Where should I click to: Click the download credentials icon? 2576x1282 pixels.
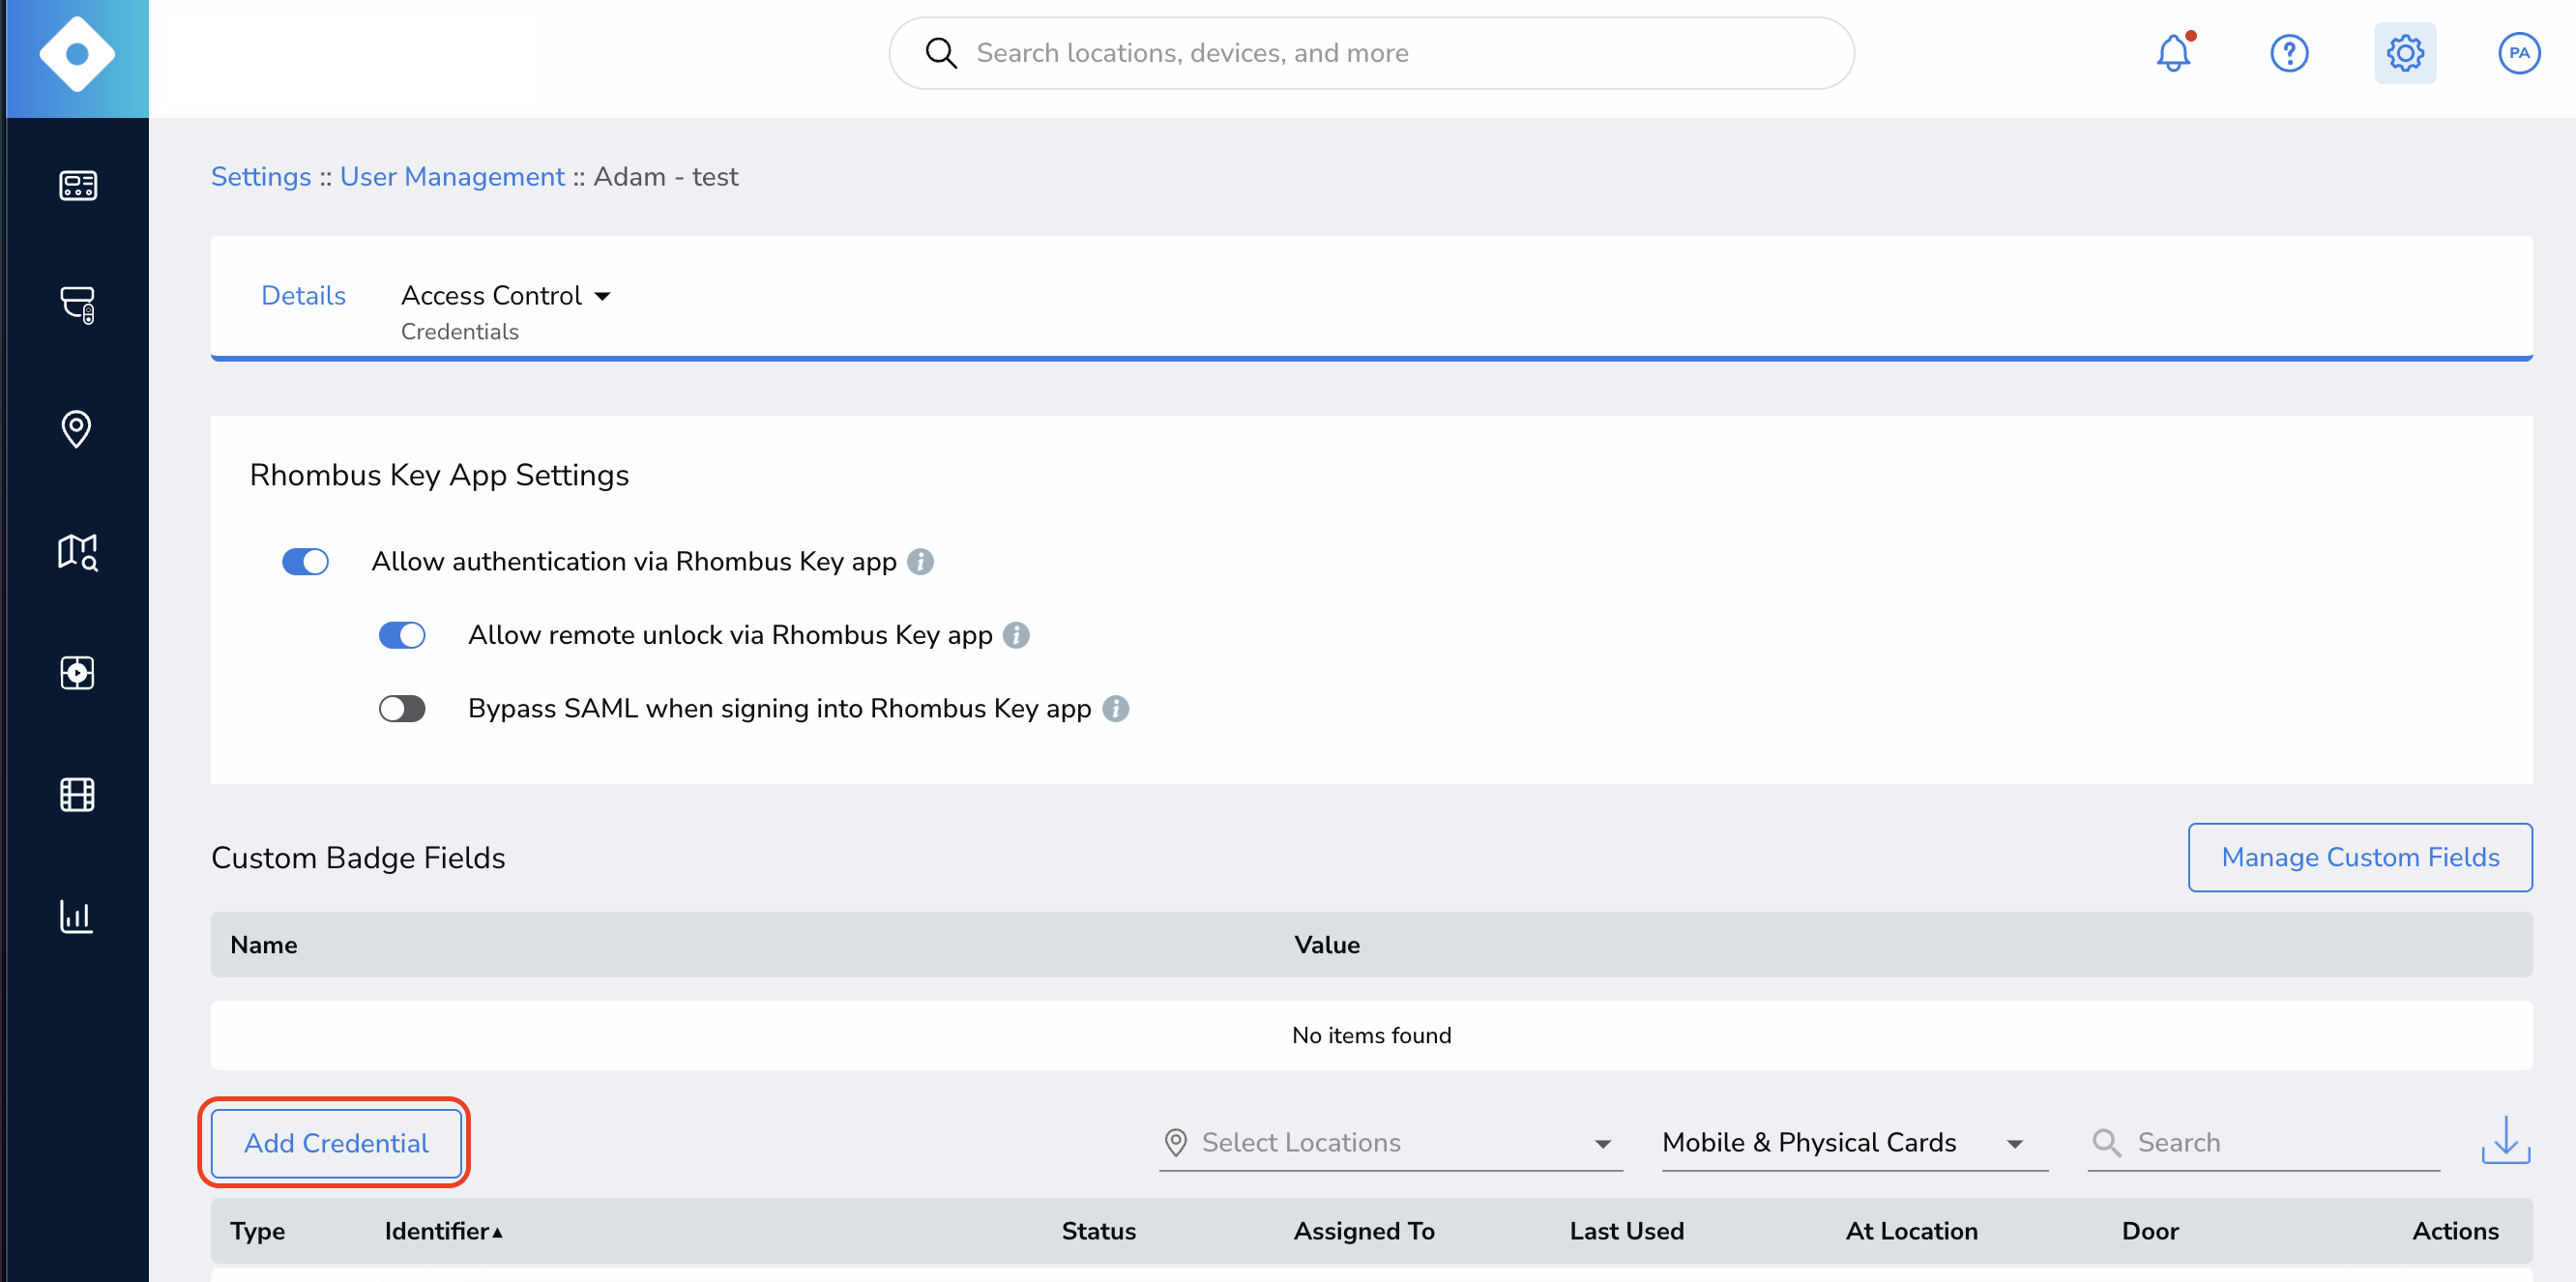pyautogui.click(x=2506, y=1141)
